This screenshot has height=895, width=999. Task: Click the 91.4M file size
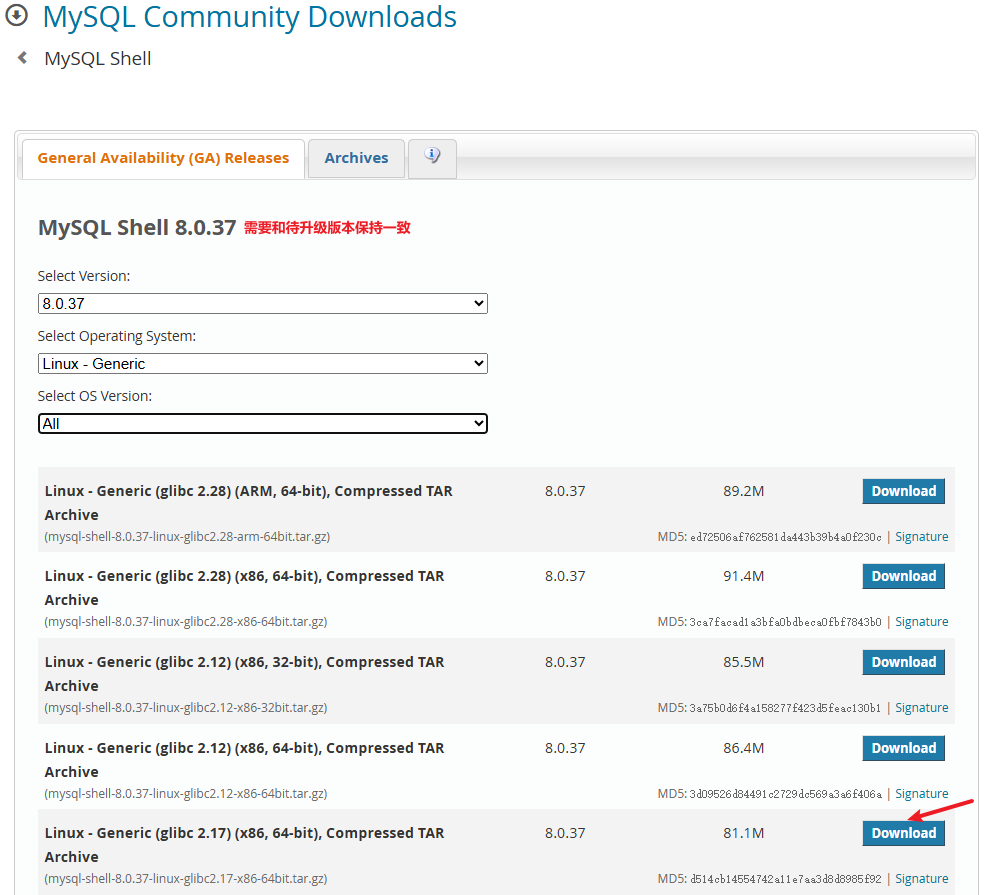pos(743,576)
